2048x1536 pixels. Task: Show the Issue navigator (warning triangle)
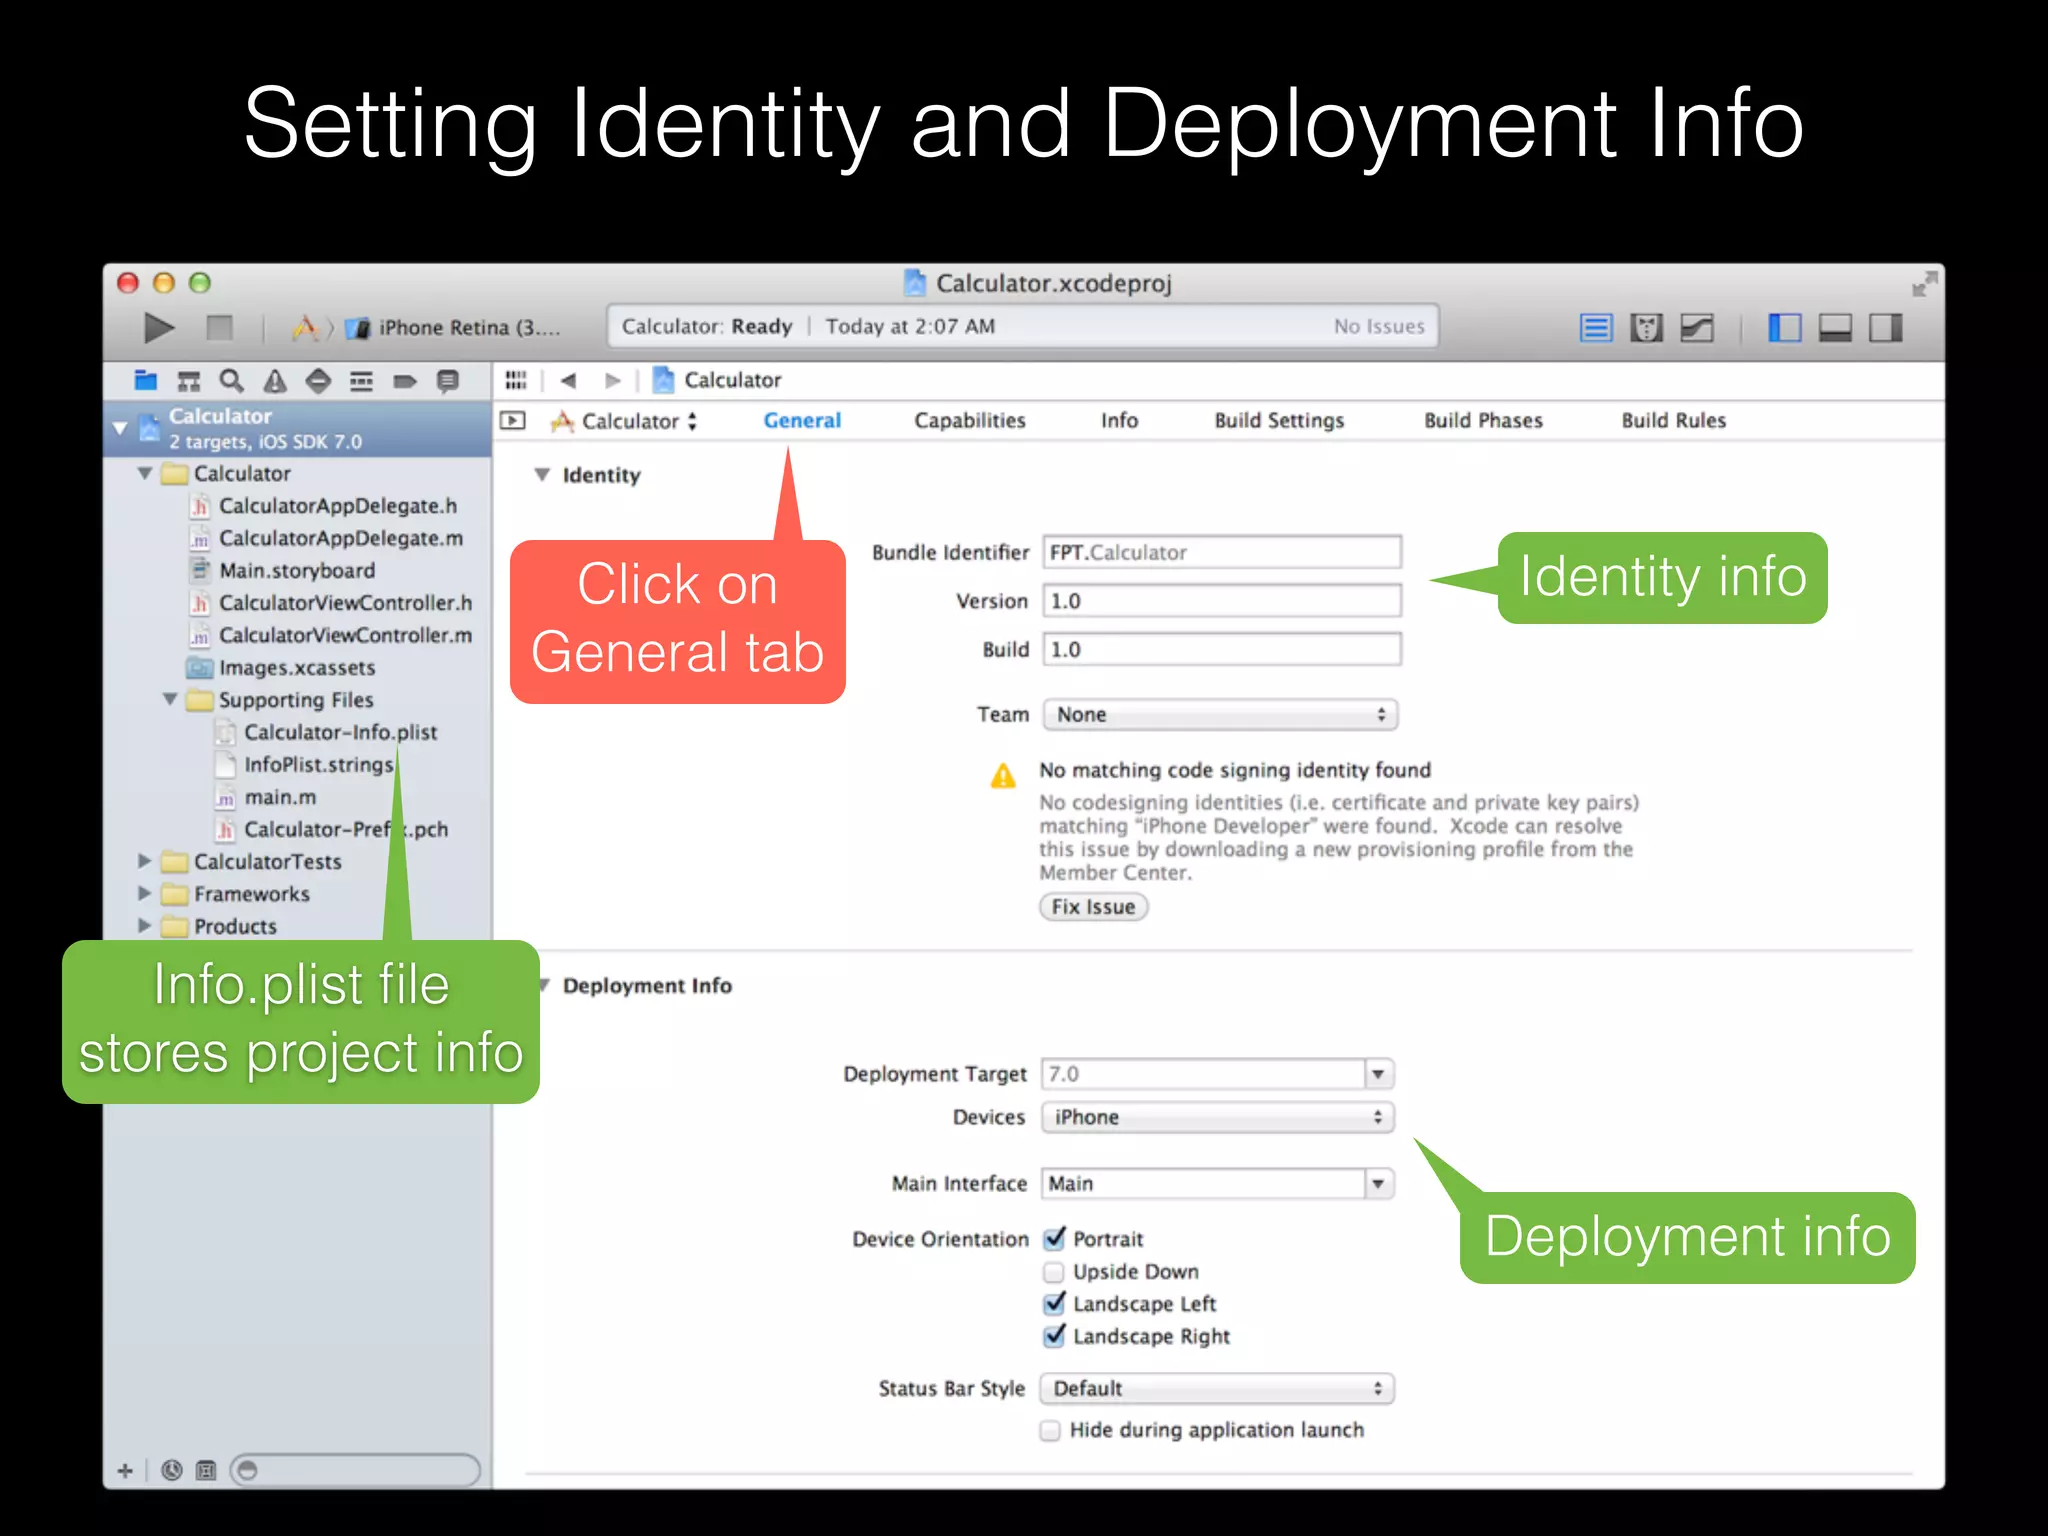[x=275, y=380]
